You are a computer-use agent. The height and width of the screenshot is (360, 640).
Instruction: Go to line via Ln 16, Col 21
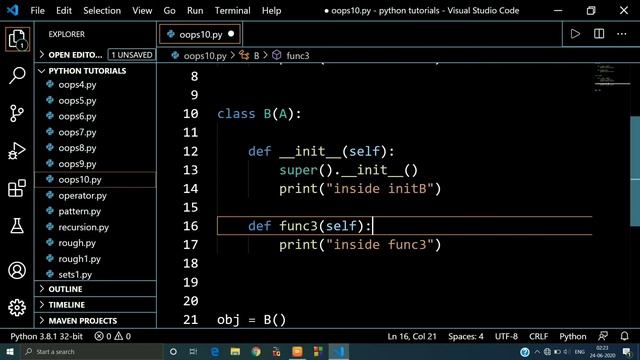(412, 336)
